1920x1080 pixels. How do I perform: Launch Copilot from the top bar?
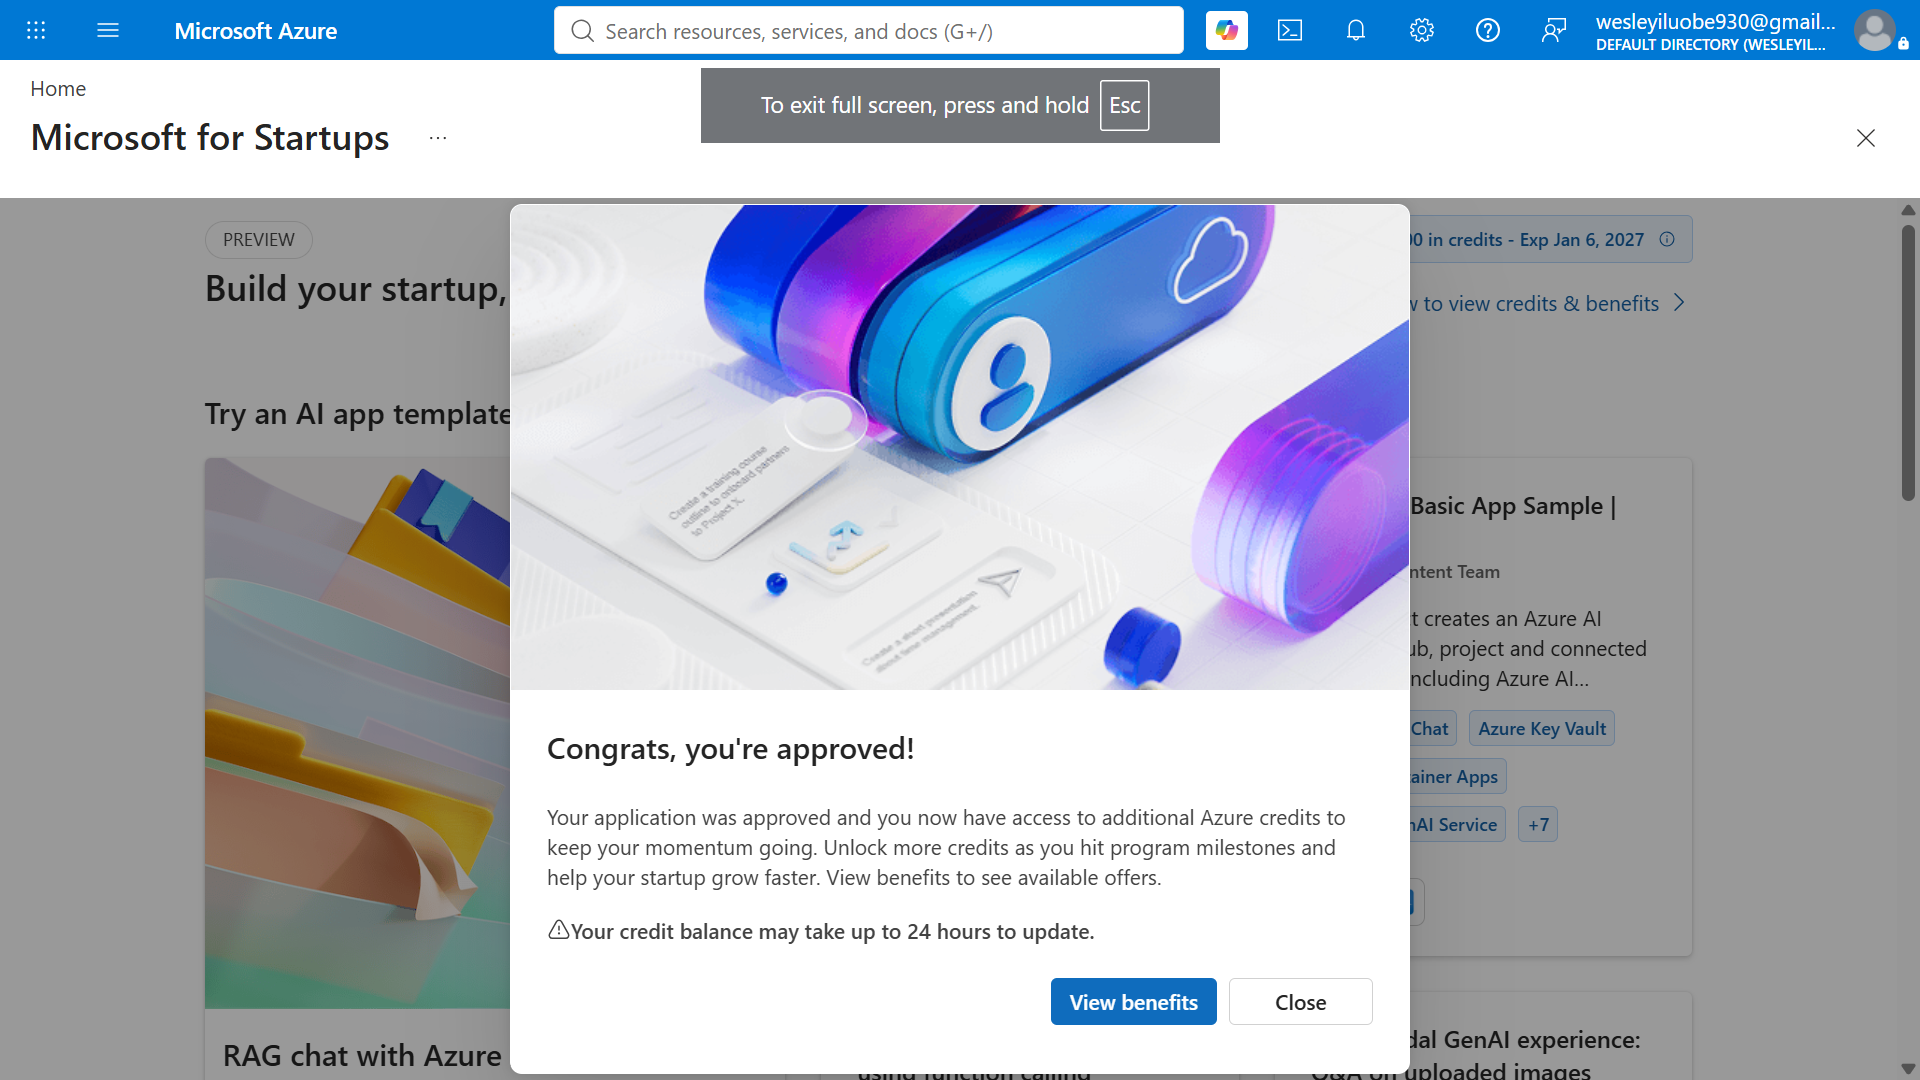pos(1227,30)
